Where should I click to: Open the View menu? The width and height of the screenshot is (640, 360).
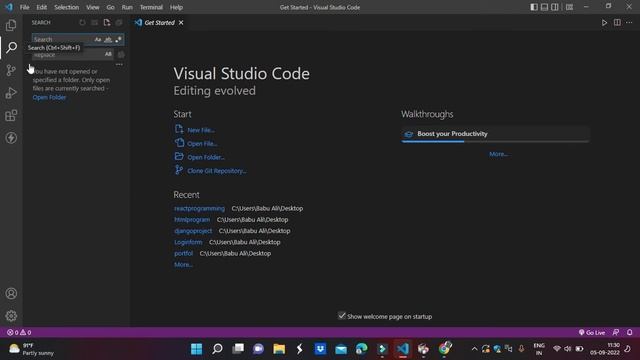[x=93, y=7]
